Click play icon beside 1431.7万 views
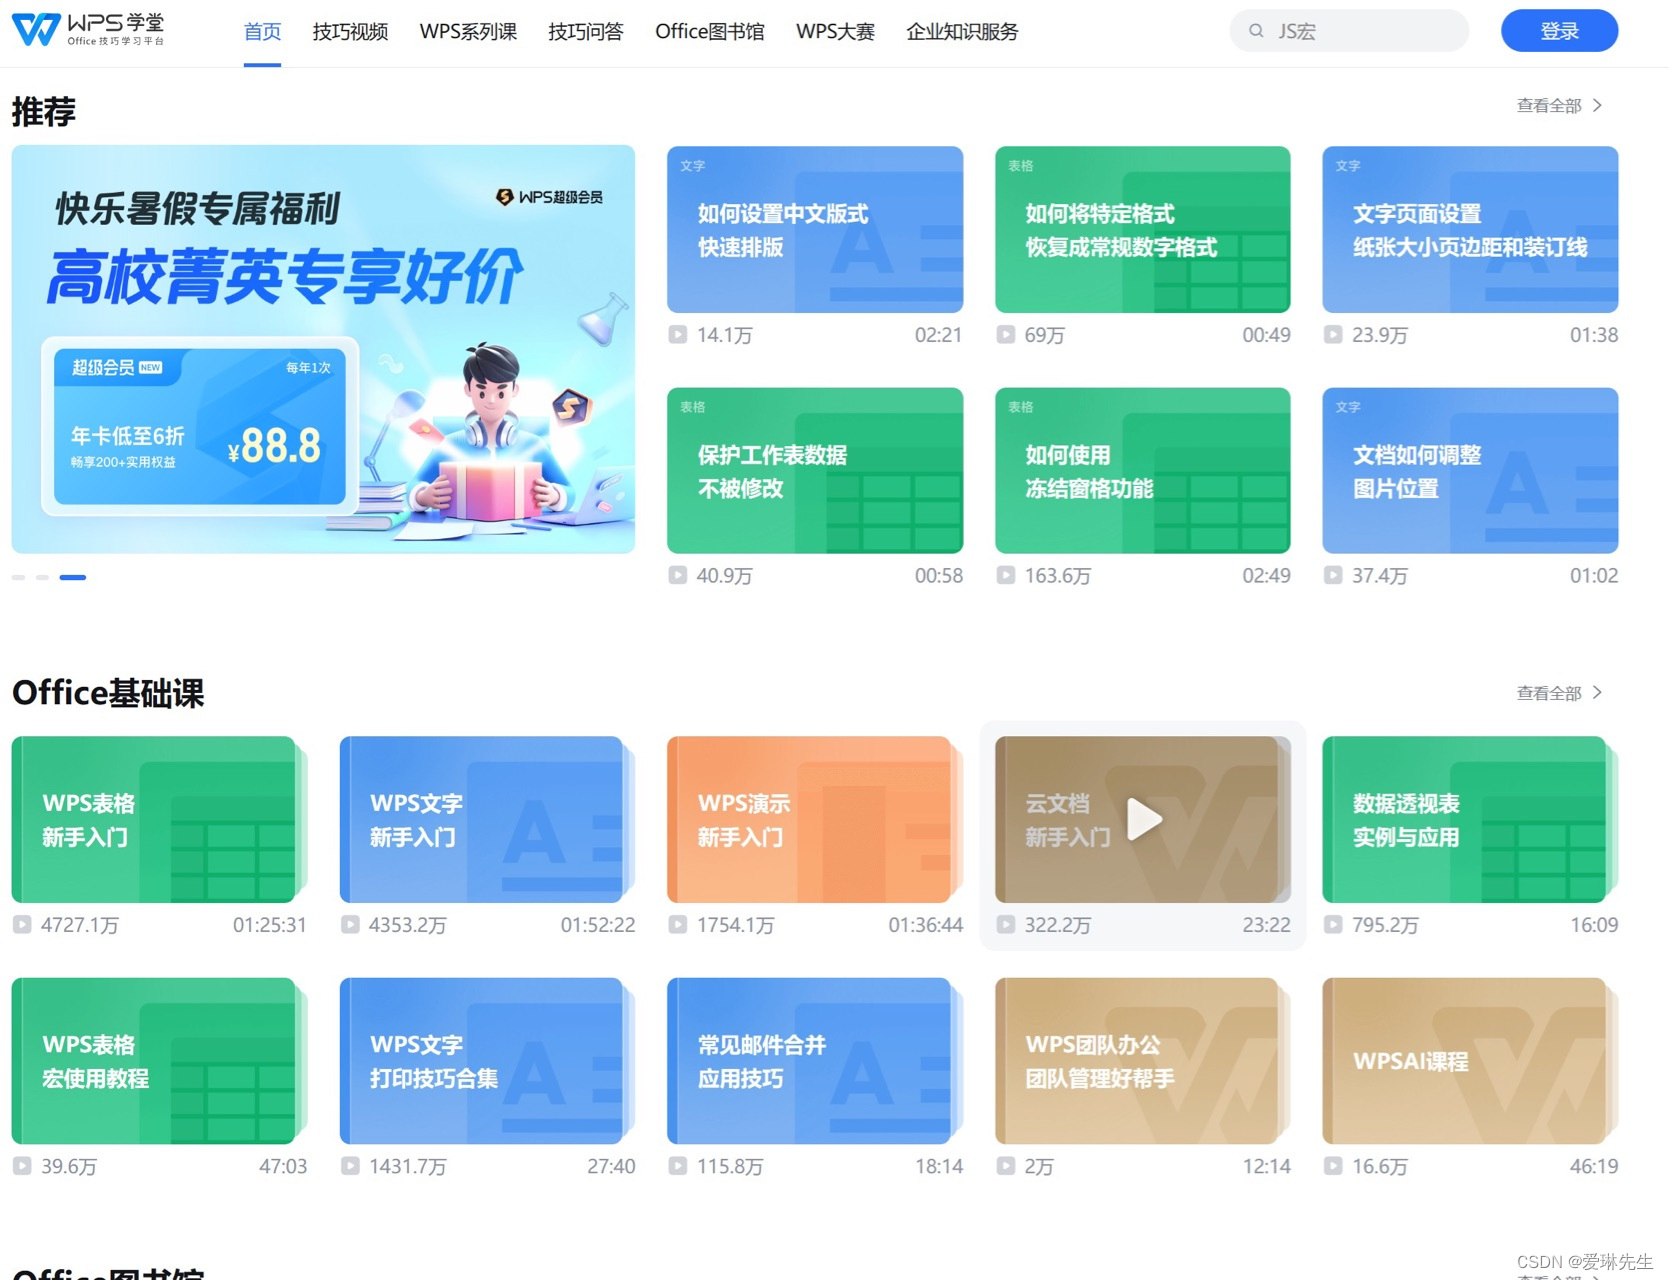Viewport: 1669px width, 1280px height. (350, 1166)
